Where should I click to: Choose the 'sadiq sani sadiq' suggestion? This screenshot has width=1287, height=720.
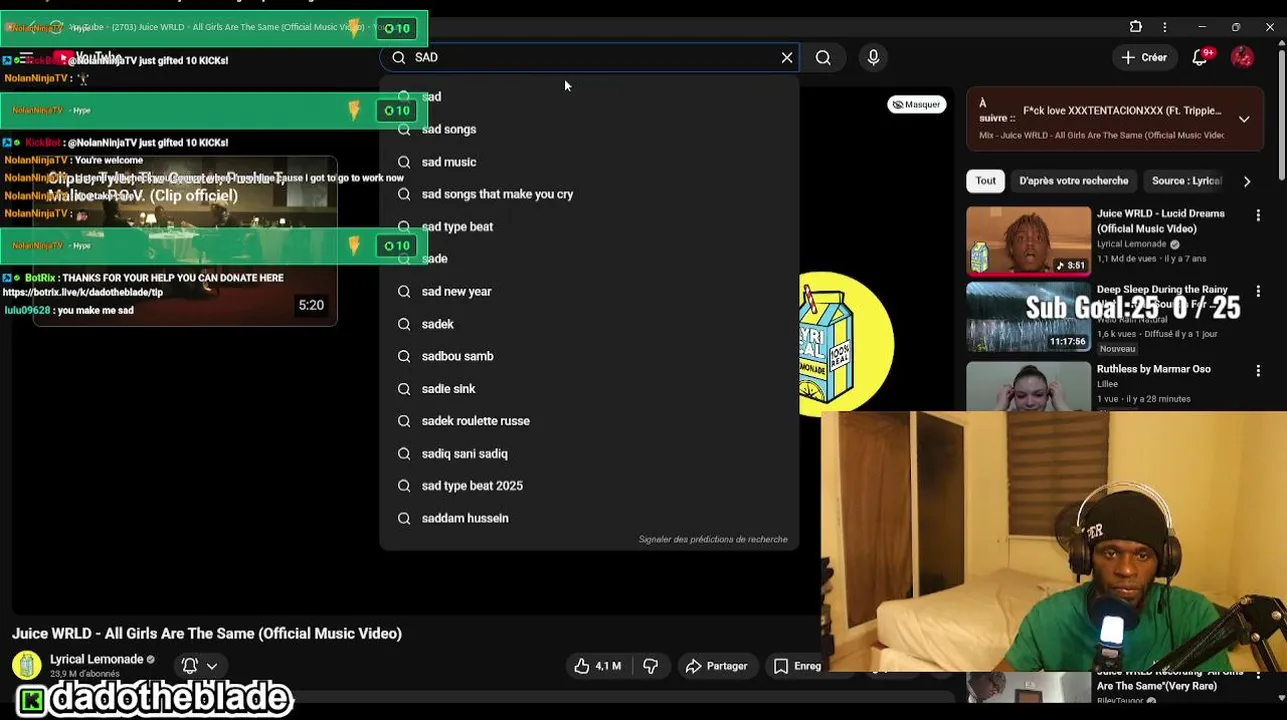589,454
